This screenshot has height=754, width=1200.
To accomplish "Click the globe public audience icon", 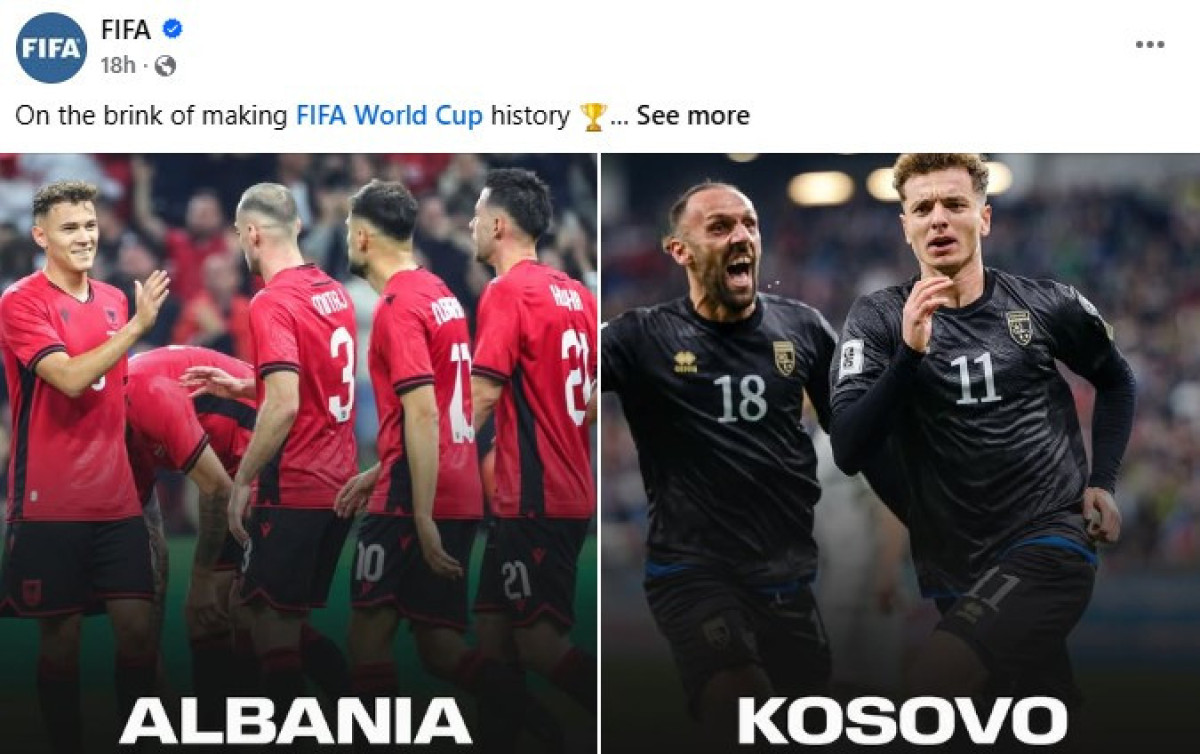I will (165, 66).
